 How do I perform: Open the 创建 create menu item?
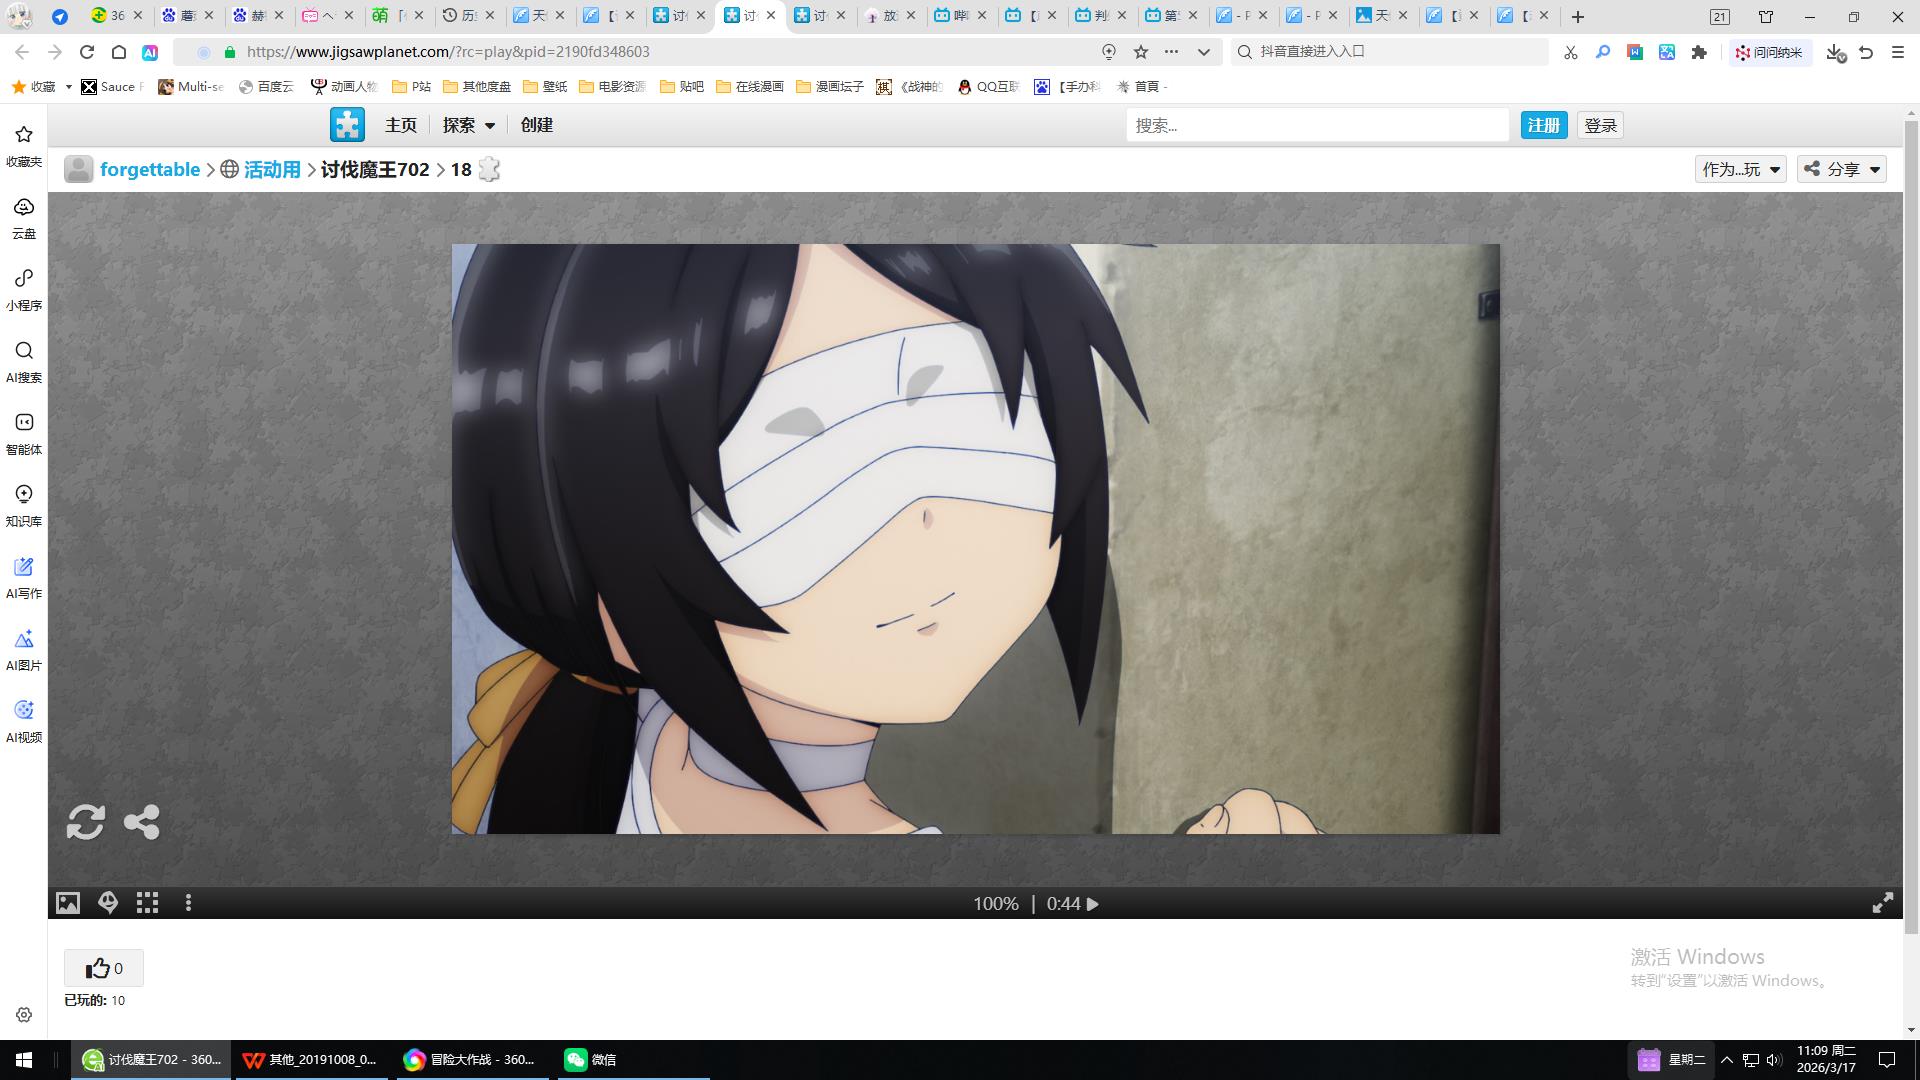pos(537,125)
